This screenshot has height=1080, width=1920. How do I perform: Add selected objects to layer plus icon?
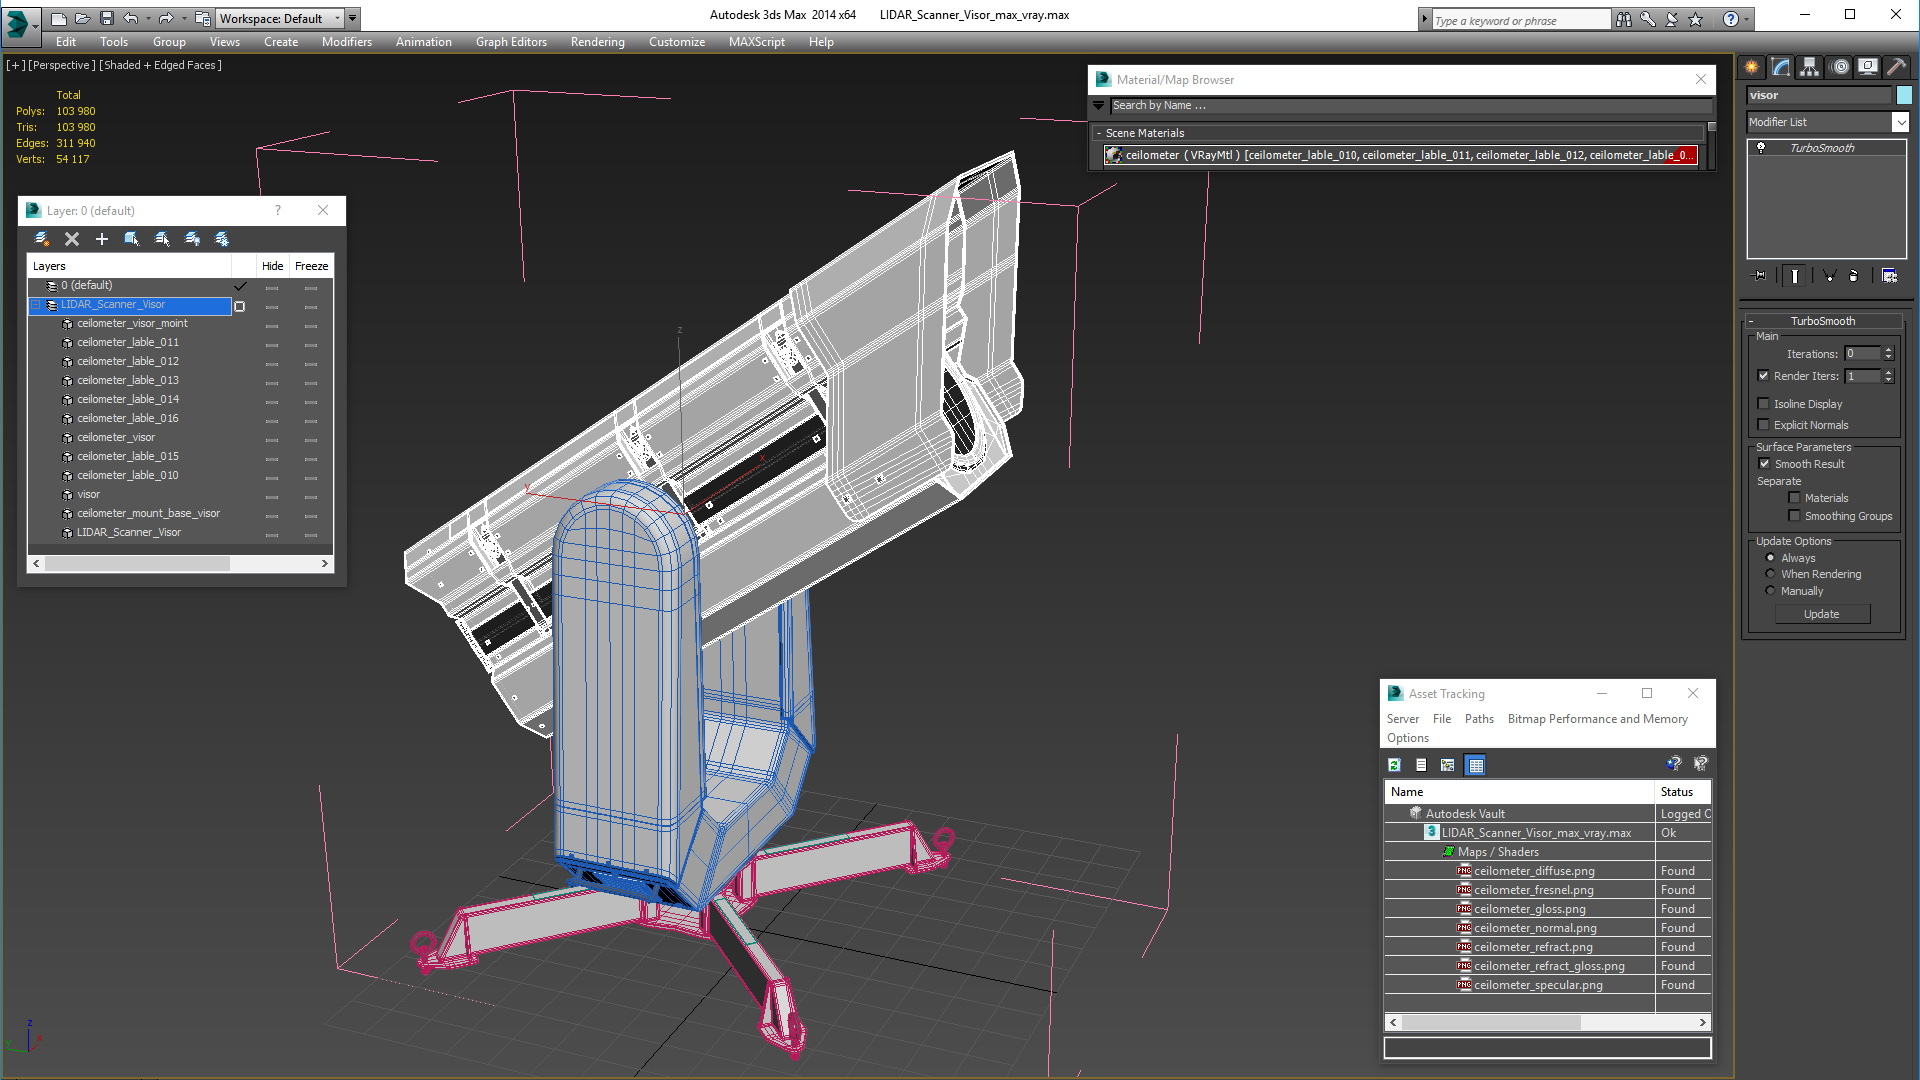(102, 239)
